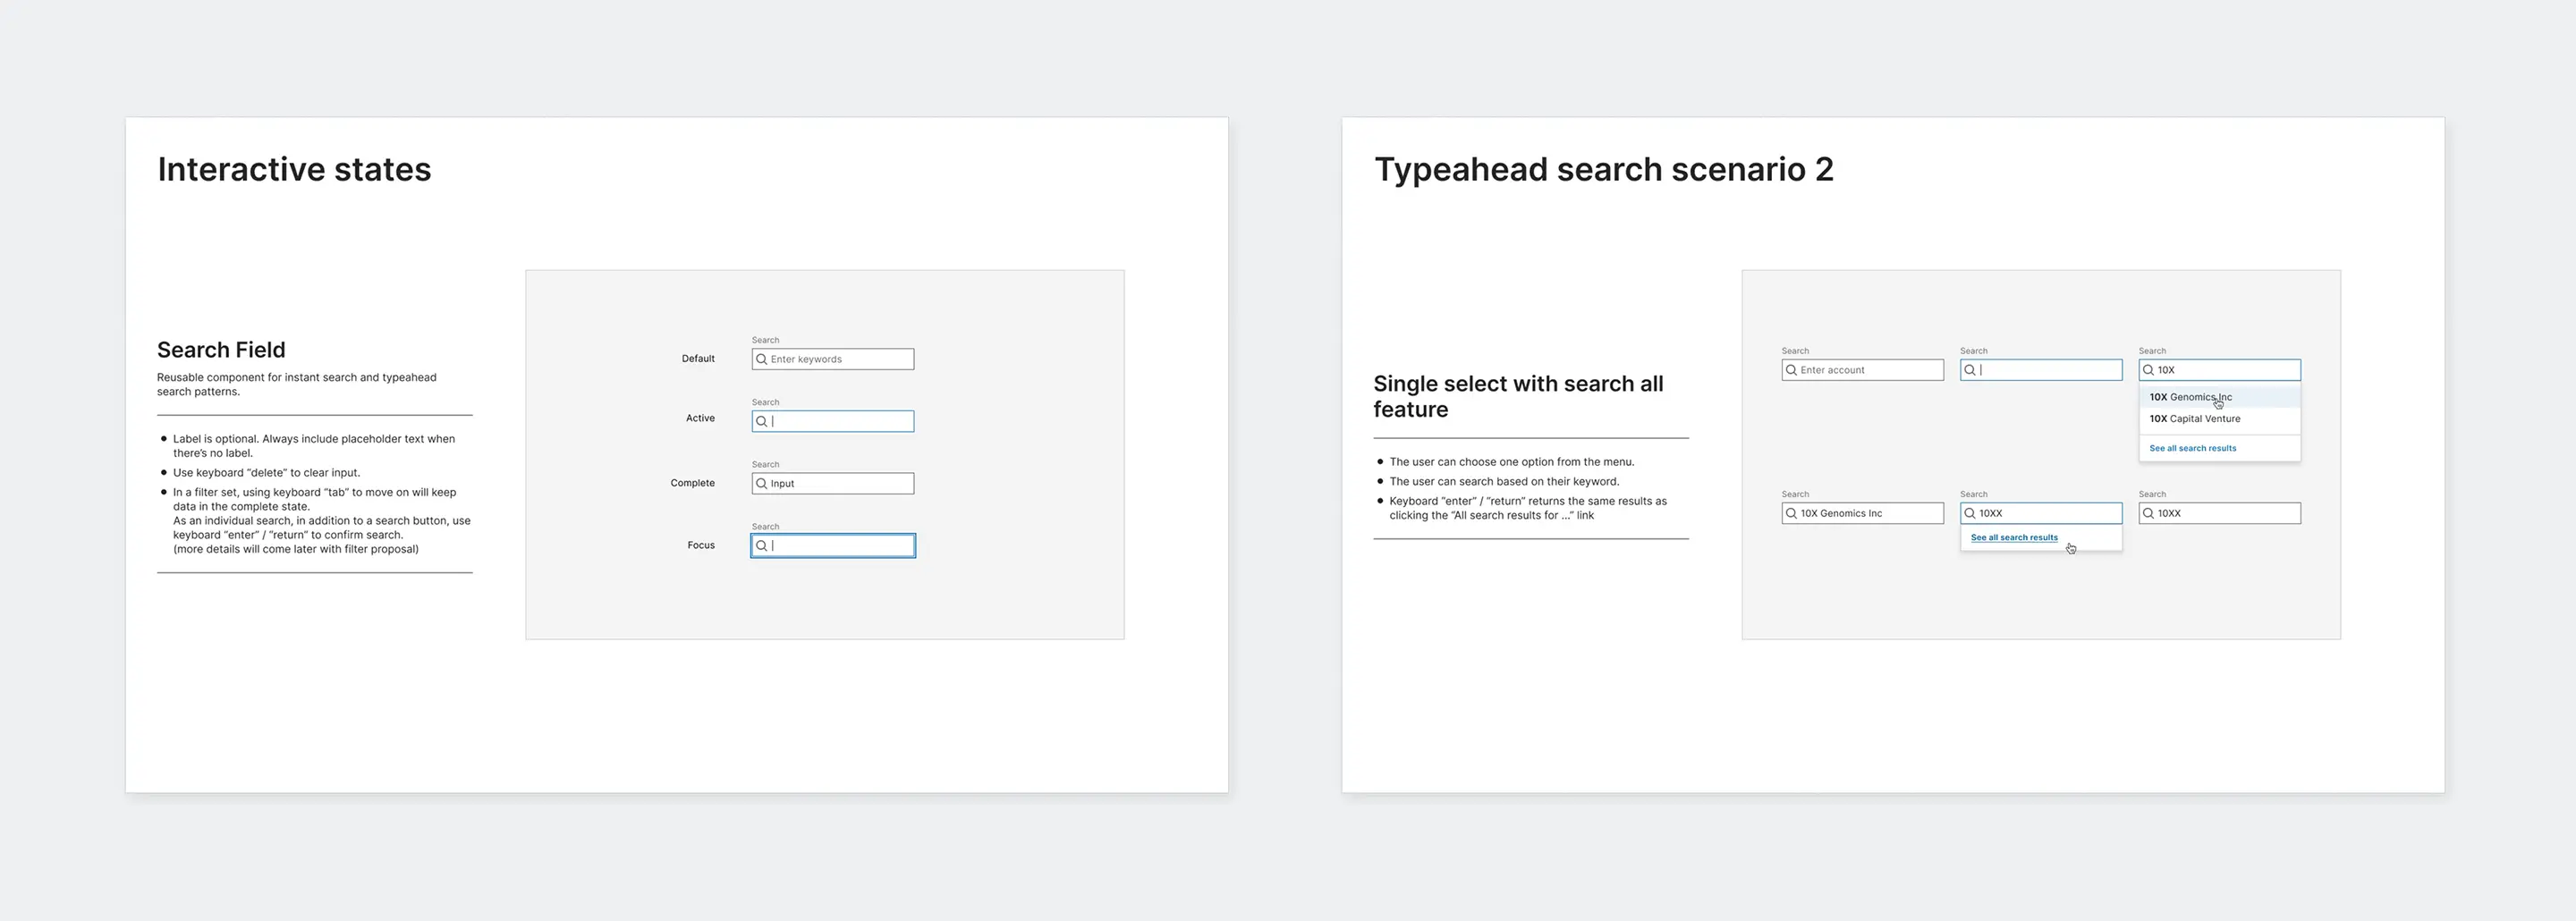Screen dimensions: 2576x921
Task: Click the search field labeled Focus
Action: (x=833, y=545)
